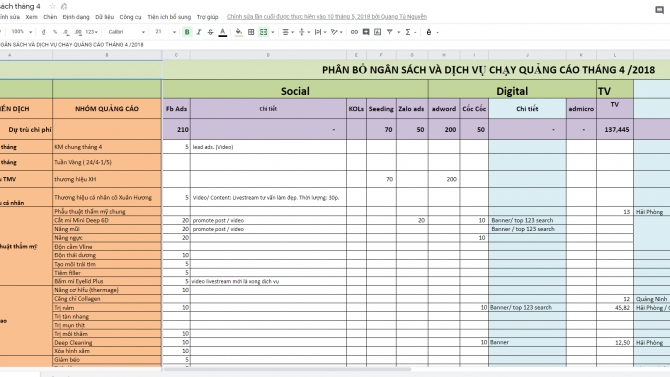Open the Xem menu
The image size is (670, 377).
[32, 17]
